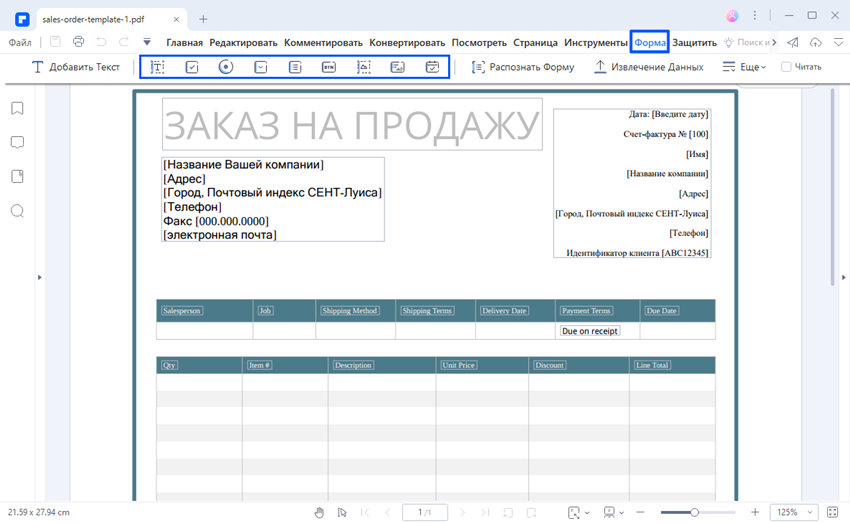The height and width of the screenshot is (523, 850).
Task: Select the radio button form tool
Action: (x=226, y=67)
